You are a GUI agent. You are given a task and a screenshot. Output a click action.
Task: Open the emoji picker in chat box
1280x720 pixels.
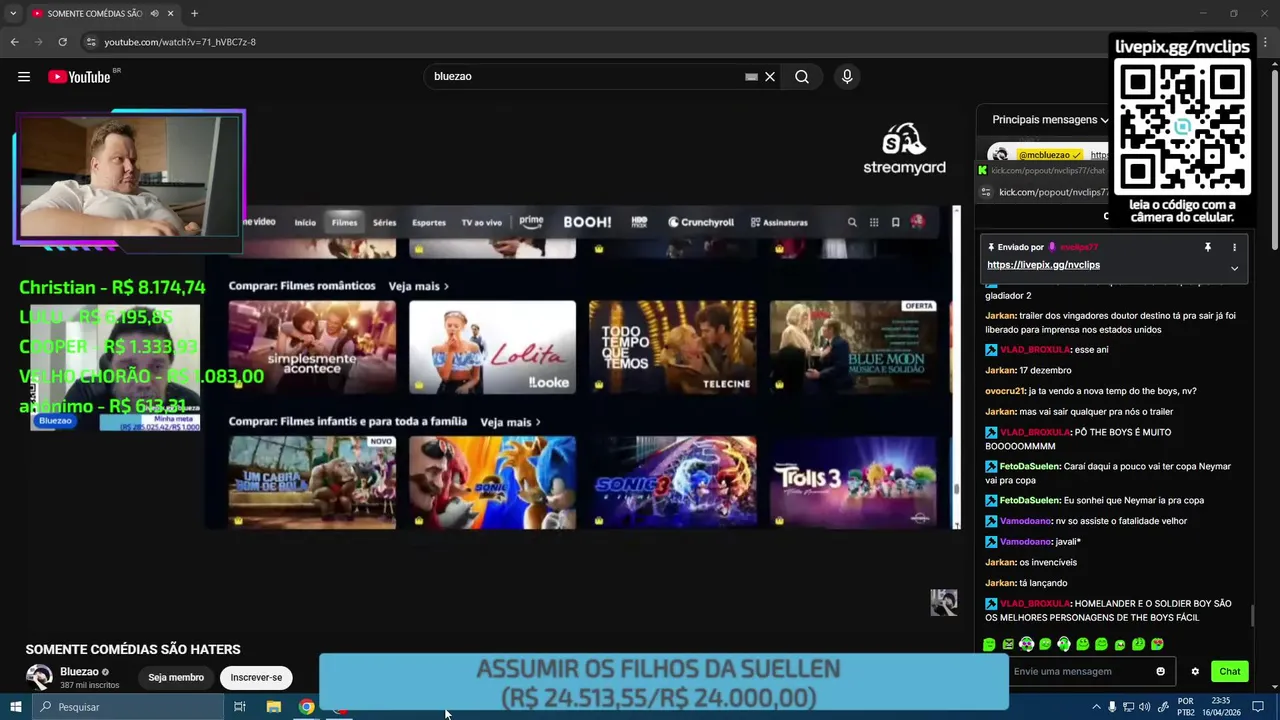(1160, 671)
